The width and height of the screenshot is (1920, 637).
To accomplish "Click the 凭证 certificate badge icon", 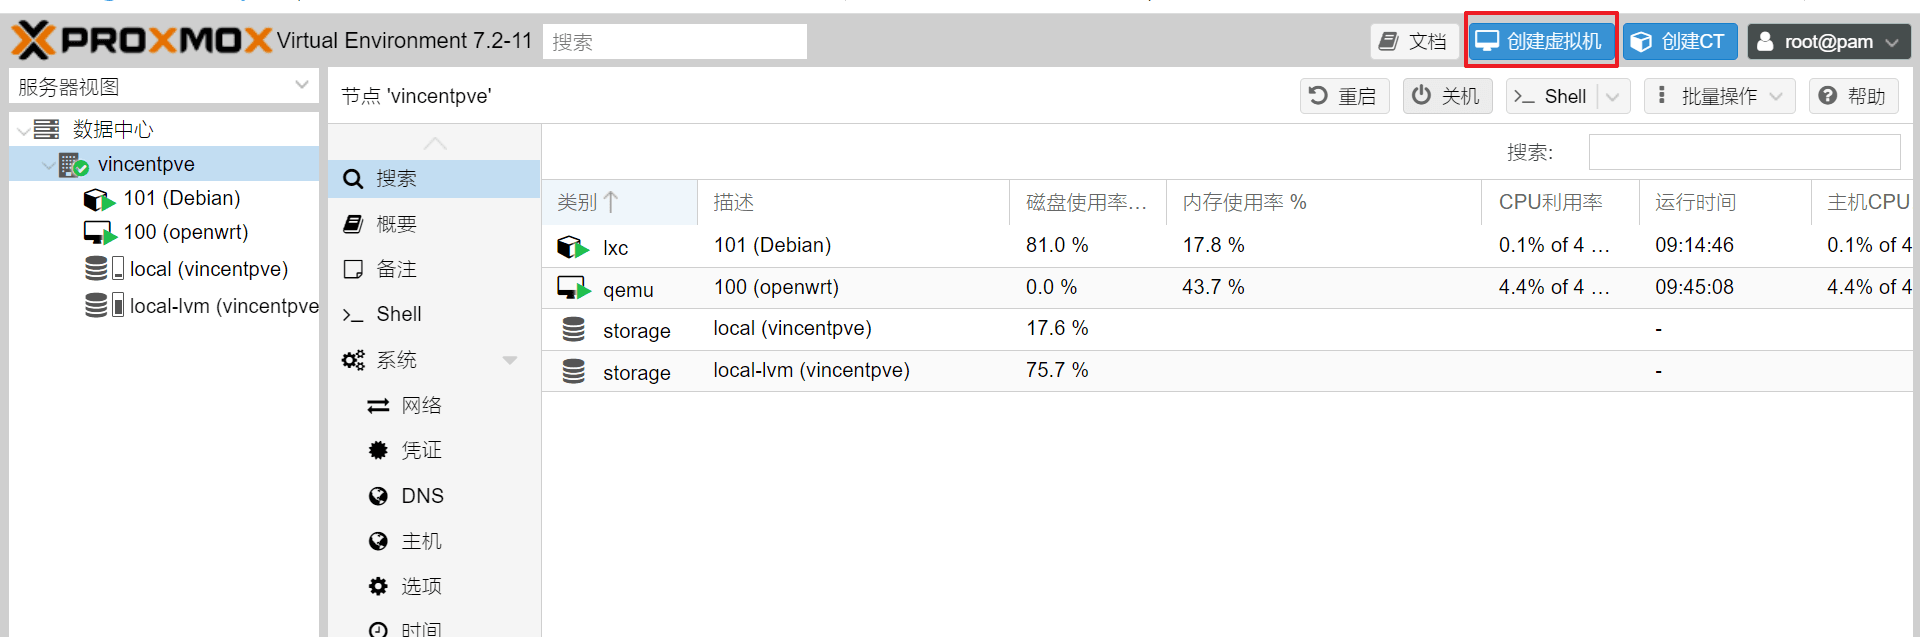I will [x=378, y=450].
